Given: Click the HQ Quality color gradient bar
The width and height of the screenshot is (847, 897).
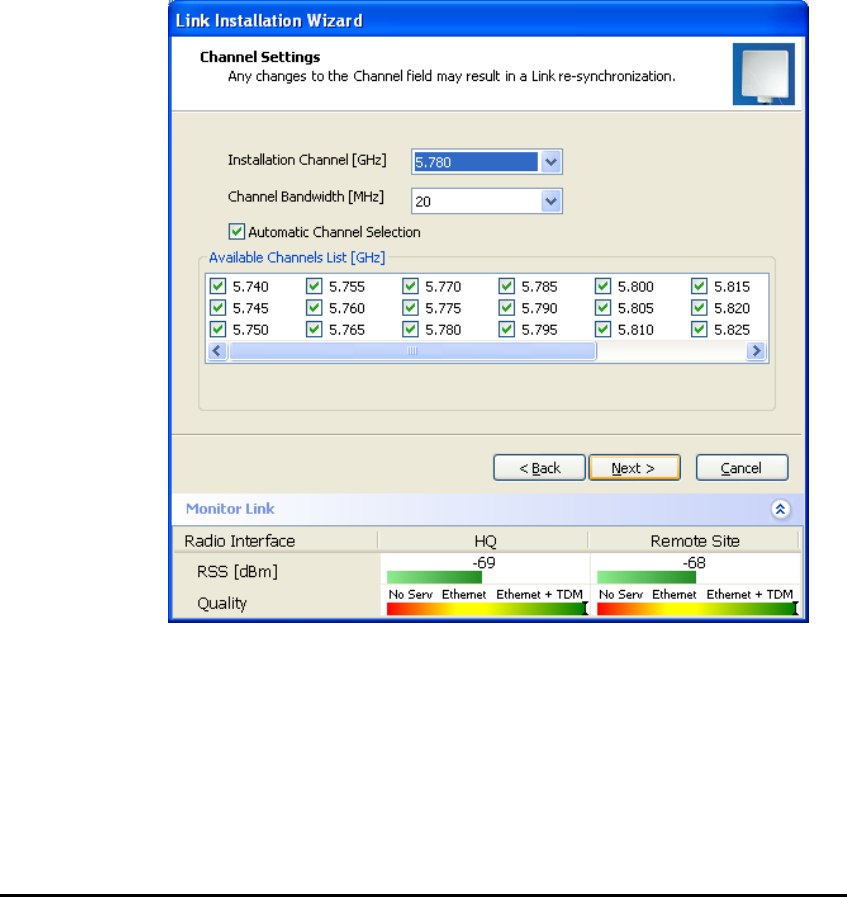Looking at the screenshot, I should tap(487, 609).
